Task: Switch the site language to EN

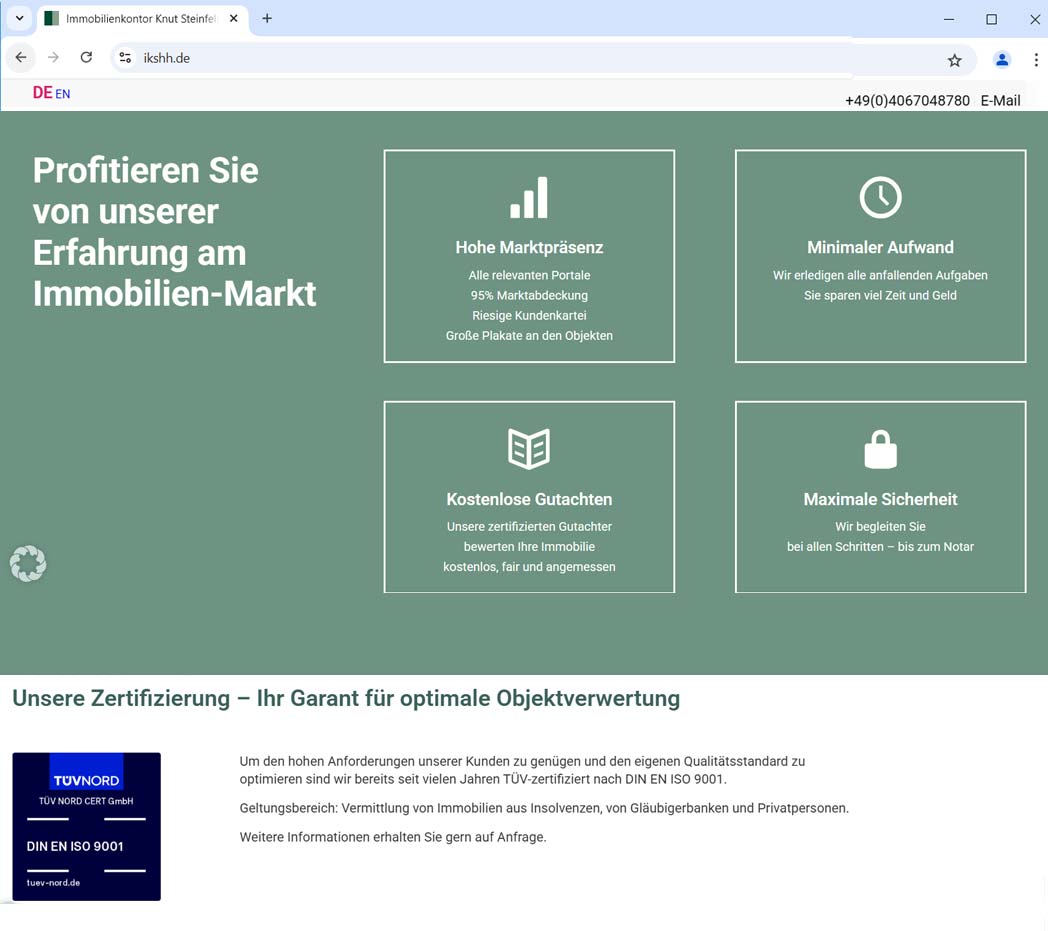Action: [63, 94]
